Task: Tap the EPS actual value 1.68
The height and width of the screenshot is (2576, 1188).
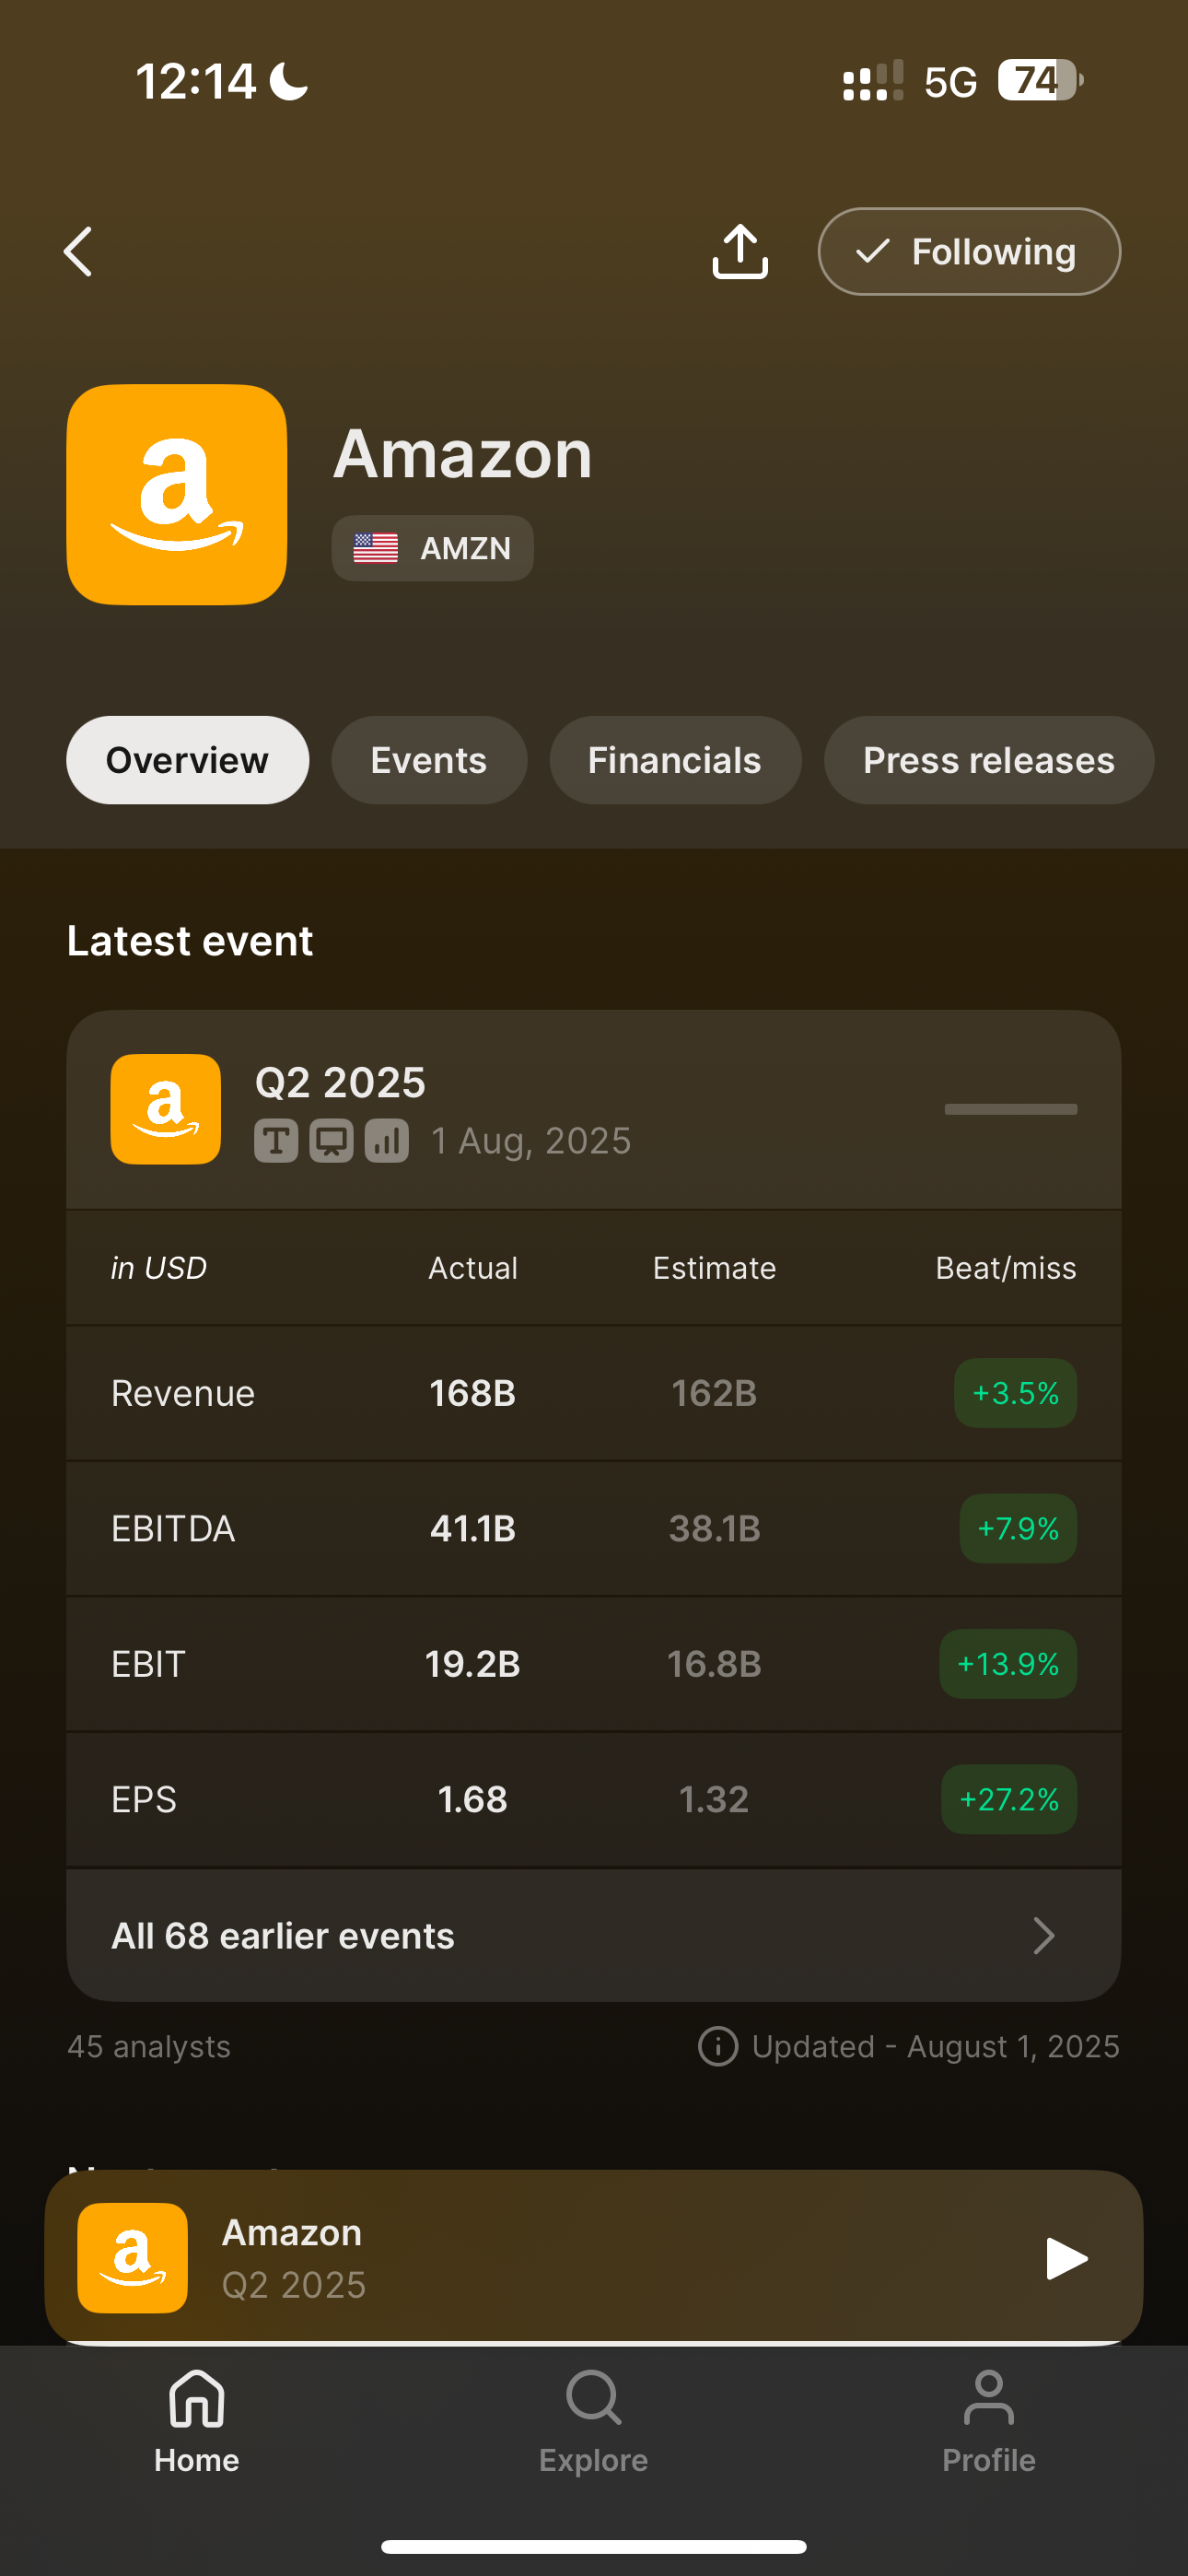Action: coord(473,1799)
